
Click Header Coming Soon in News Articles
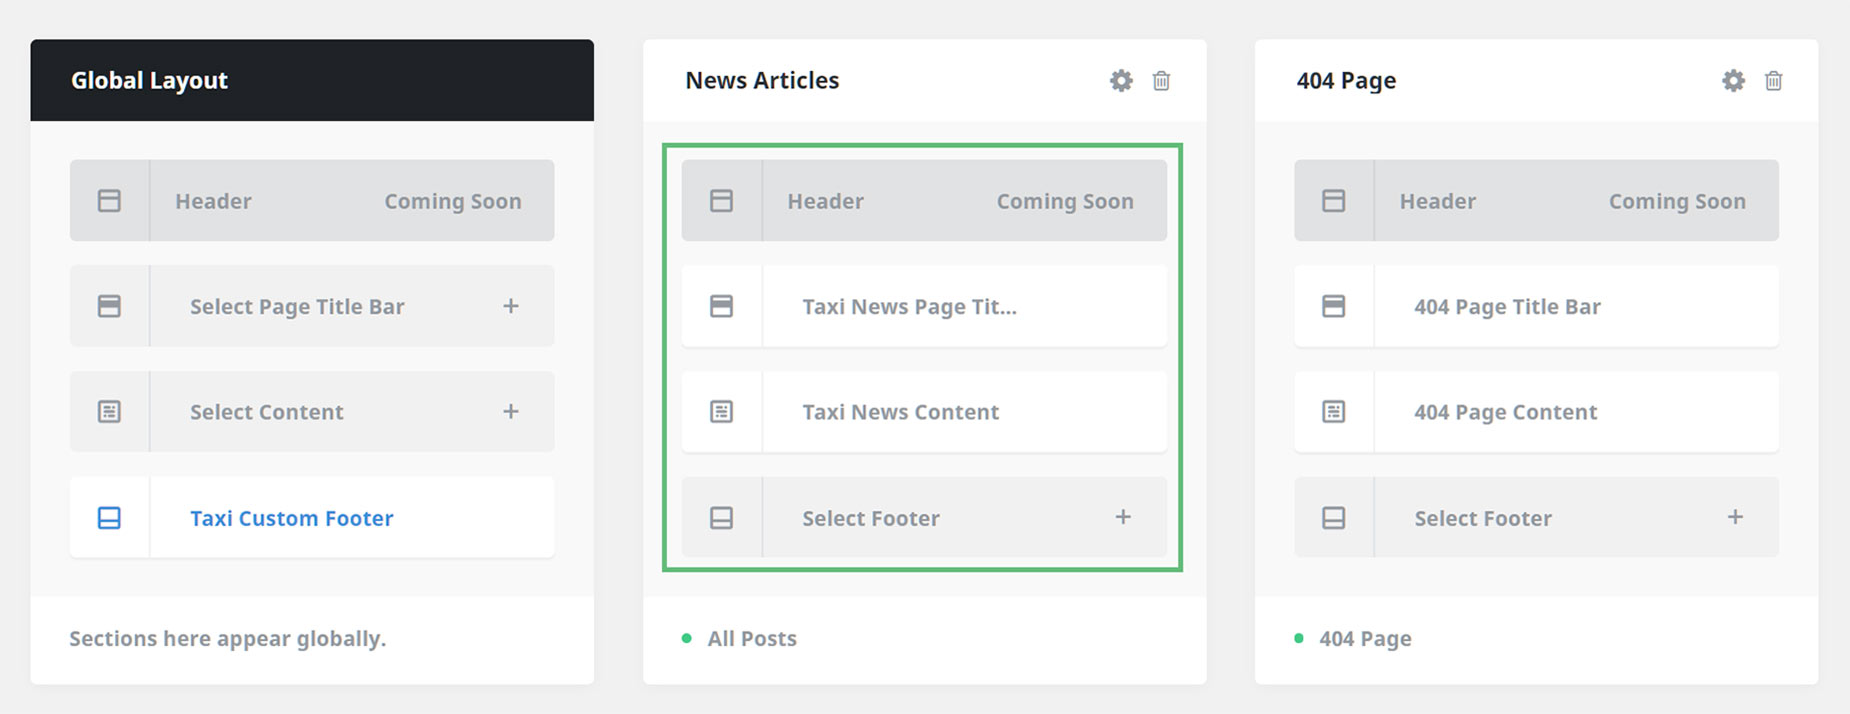(x=924, y=200)
